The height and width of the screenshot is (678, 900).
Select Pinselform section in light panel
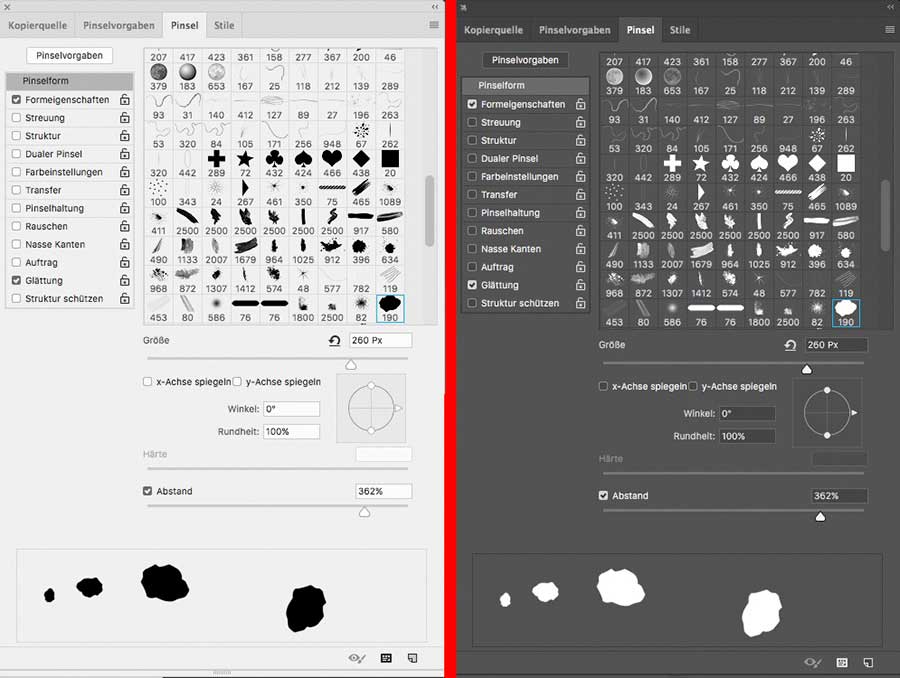coord(69,81)
